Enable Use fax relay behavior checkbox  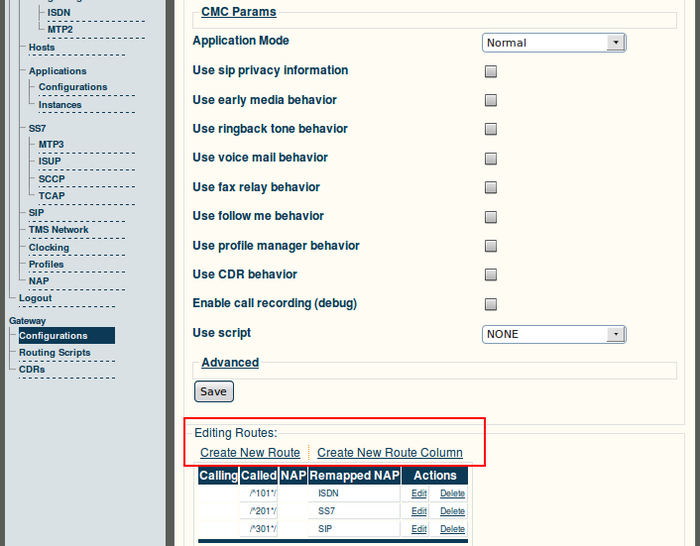pos(491,188)
